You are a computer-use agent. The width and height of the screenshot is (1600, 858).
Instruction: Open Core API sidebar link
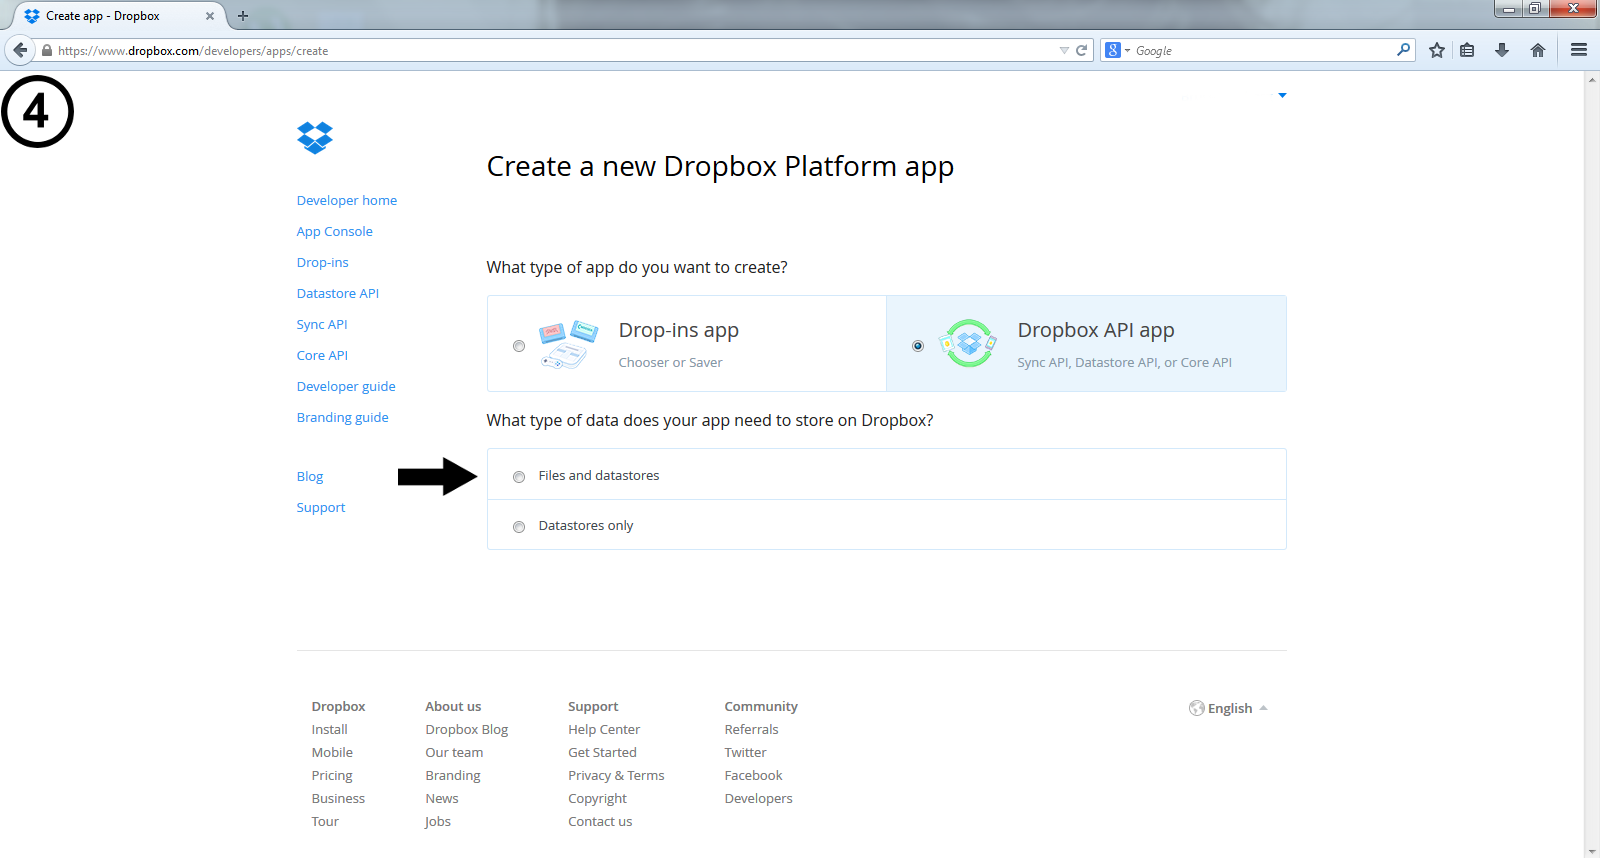click(322, 355)
